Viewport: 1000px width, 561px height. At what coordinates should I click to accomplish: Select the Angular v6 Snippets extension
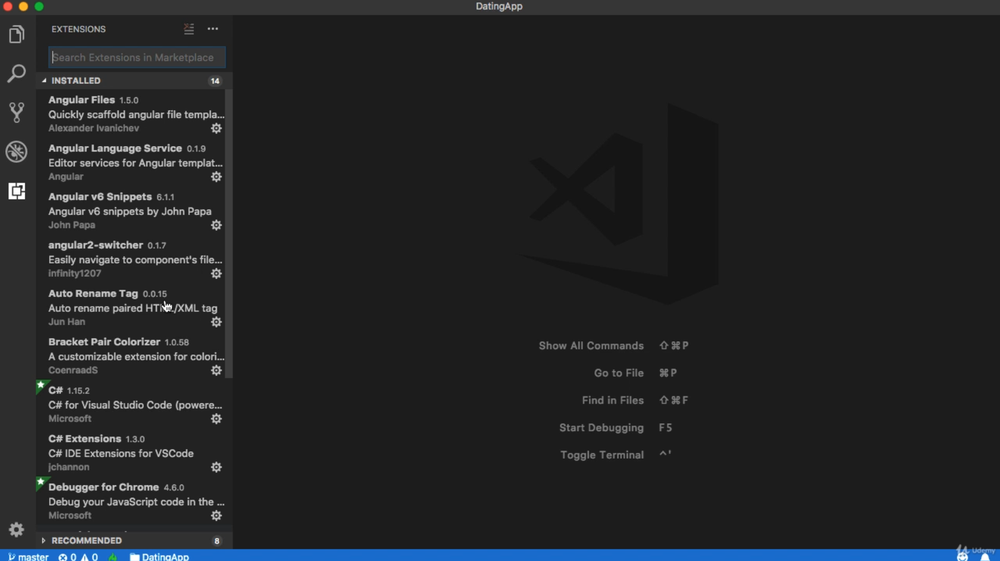coord(131,210)
